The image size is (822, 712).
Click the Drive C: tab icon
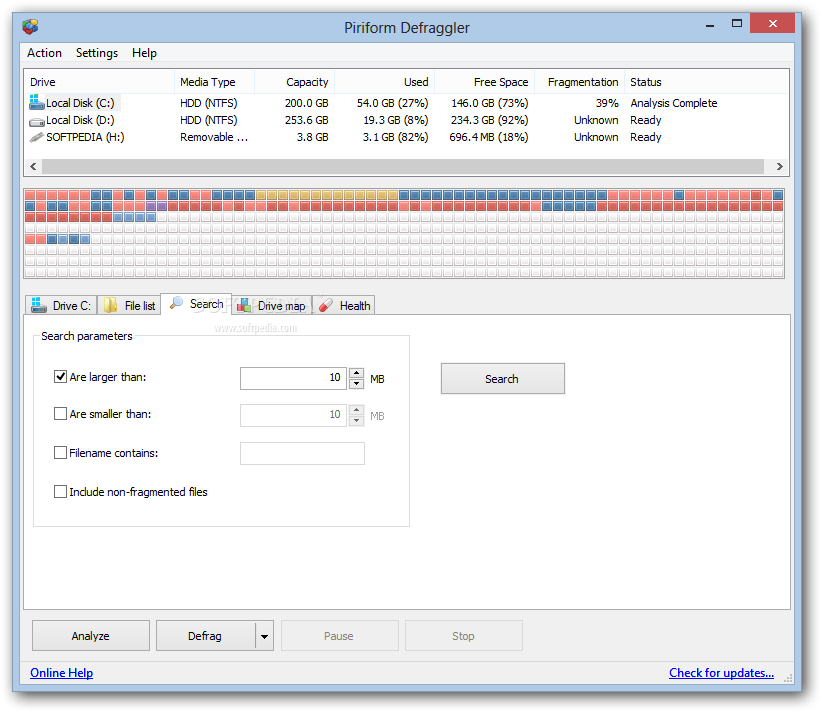pos(39,305)
